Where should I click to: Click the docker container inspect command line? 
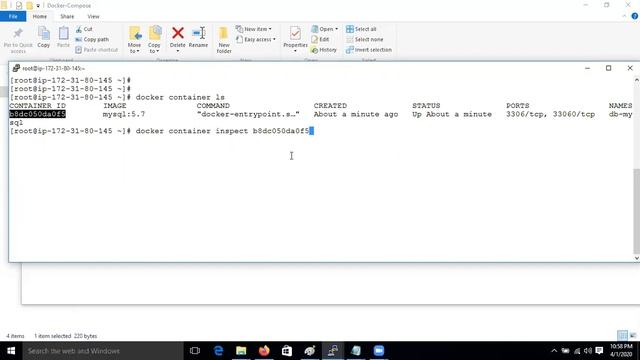(x=222, y=131)
